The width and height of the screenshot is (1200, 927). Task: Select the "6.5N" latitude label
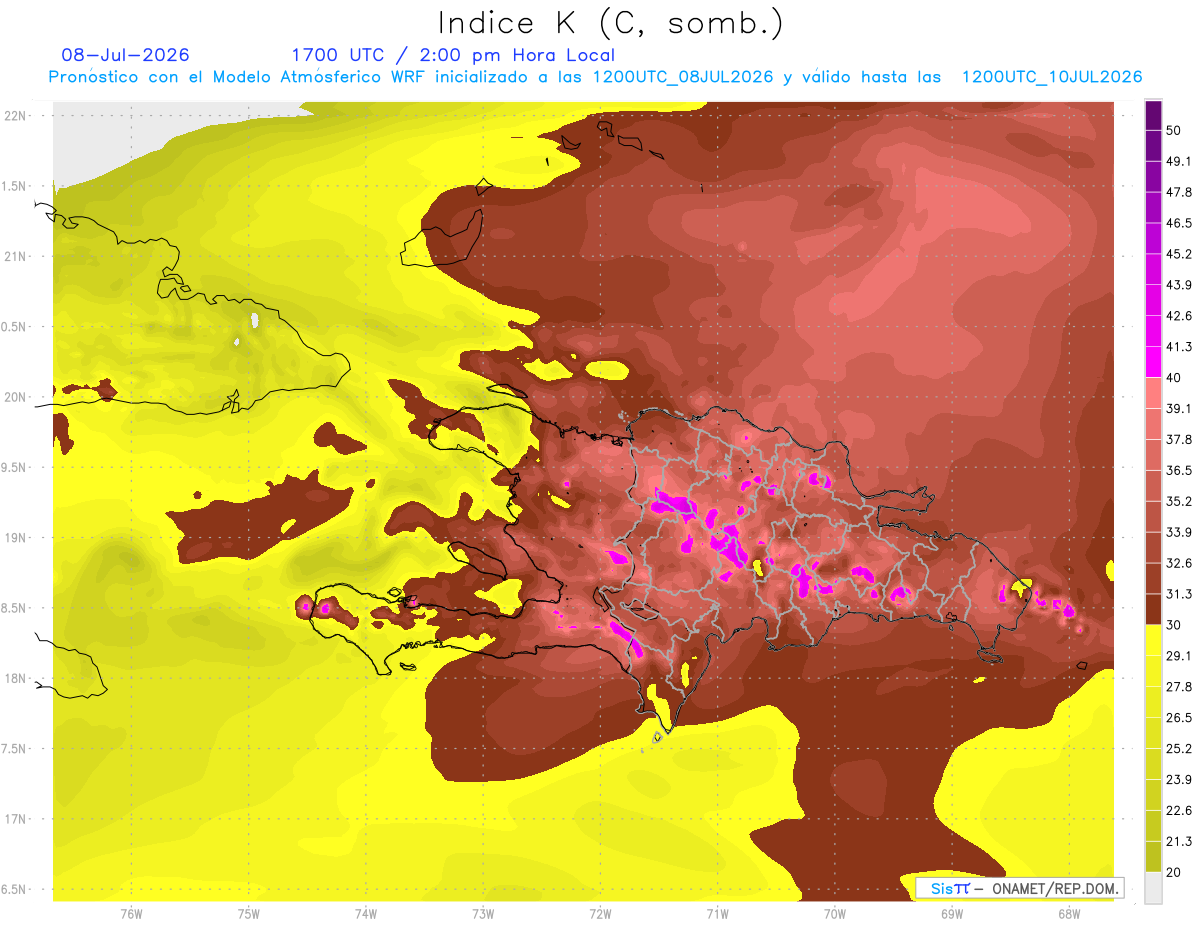(14, 889)
